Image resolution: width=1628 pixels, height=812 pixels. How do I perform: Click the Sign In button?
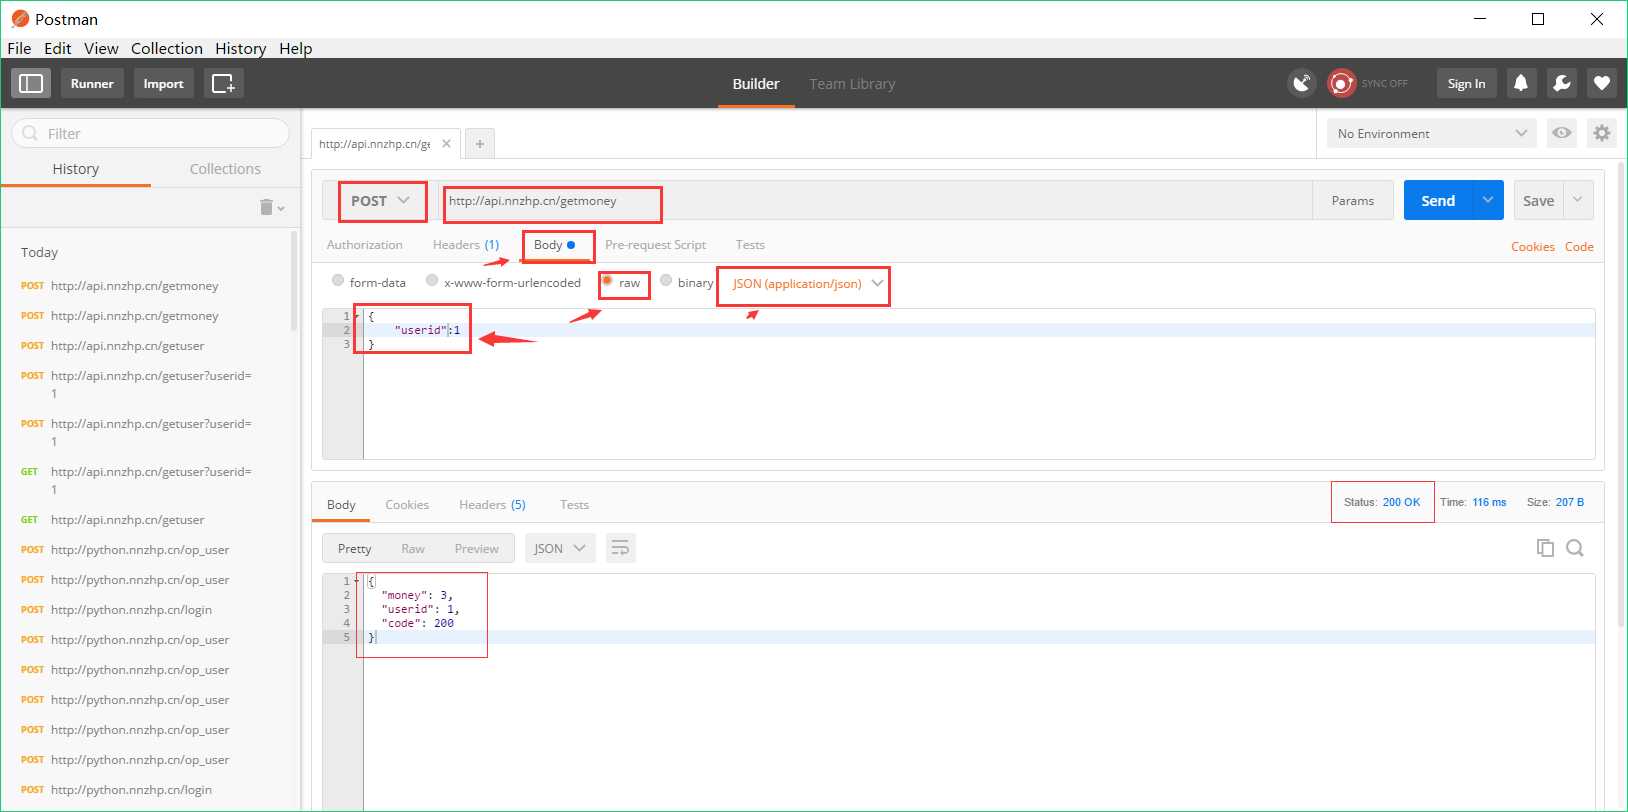click(x=1467, y=83)
